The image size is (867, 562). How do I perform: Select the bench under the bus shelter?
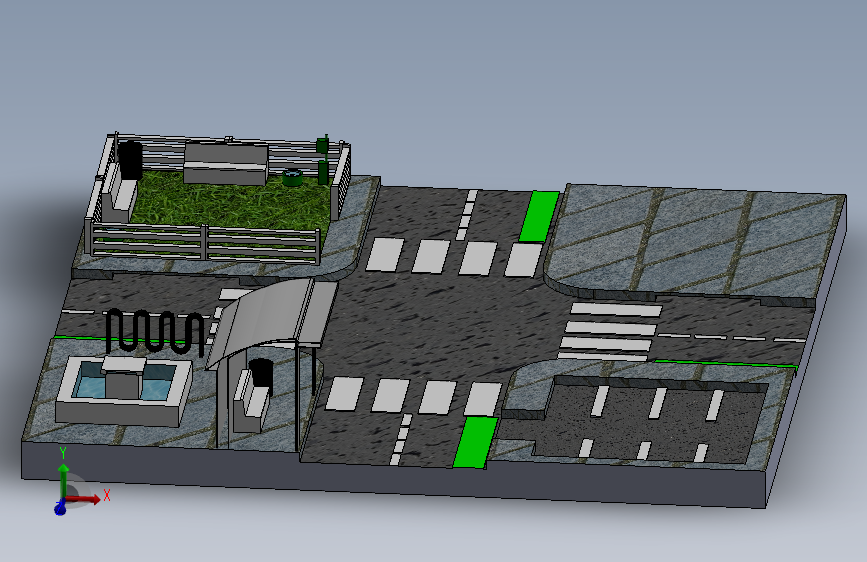(250, 403)
